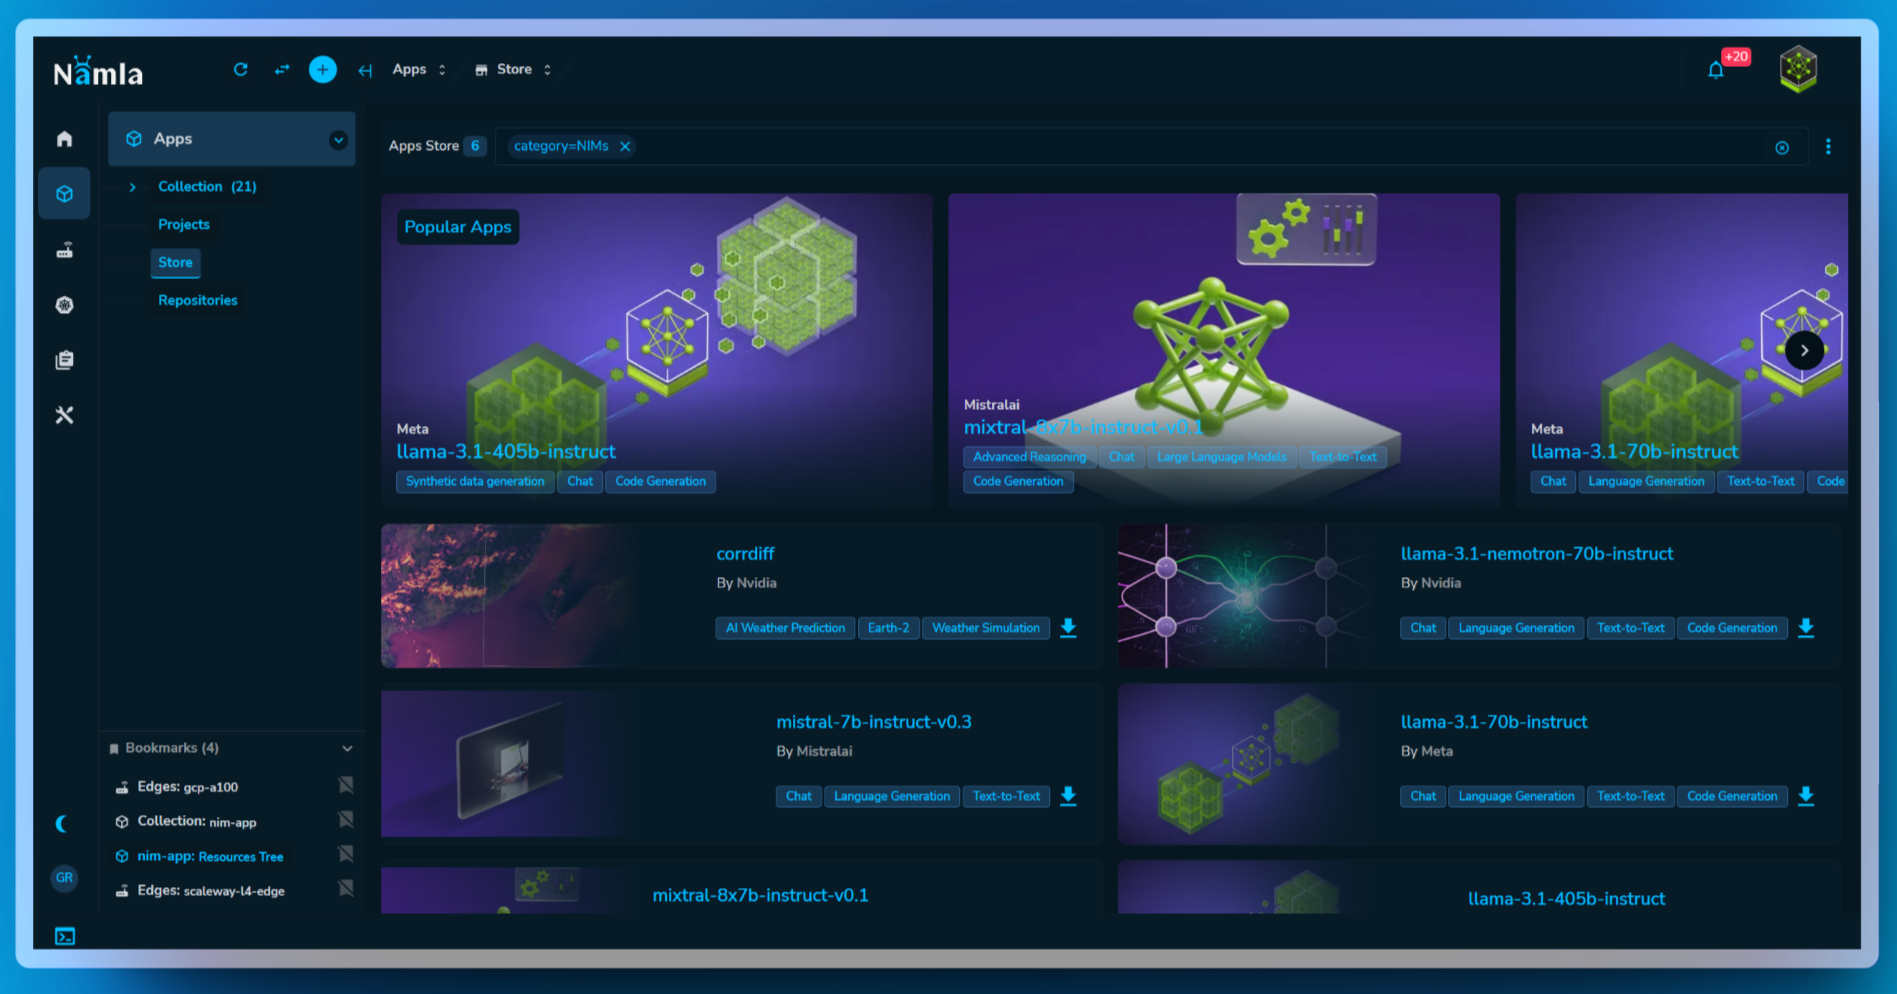Open the documents icon in left rail

click(65, 360)
